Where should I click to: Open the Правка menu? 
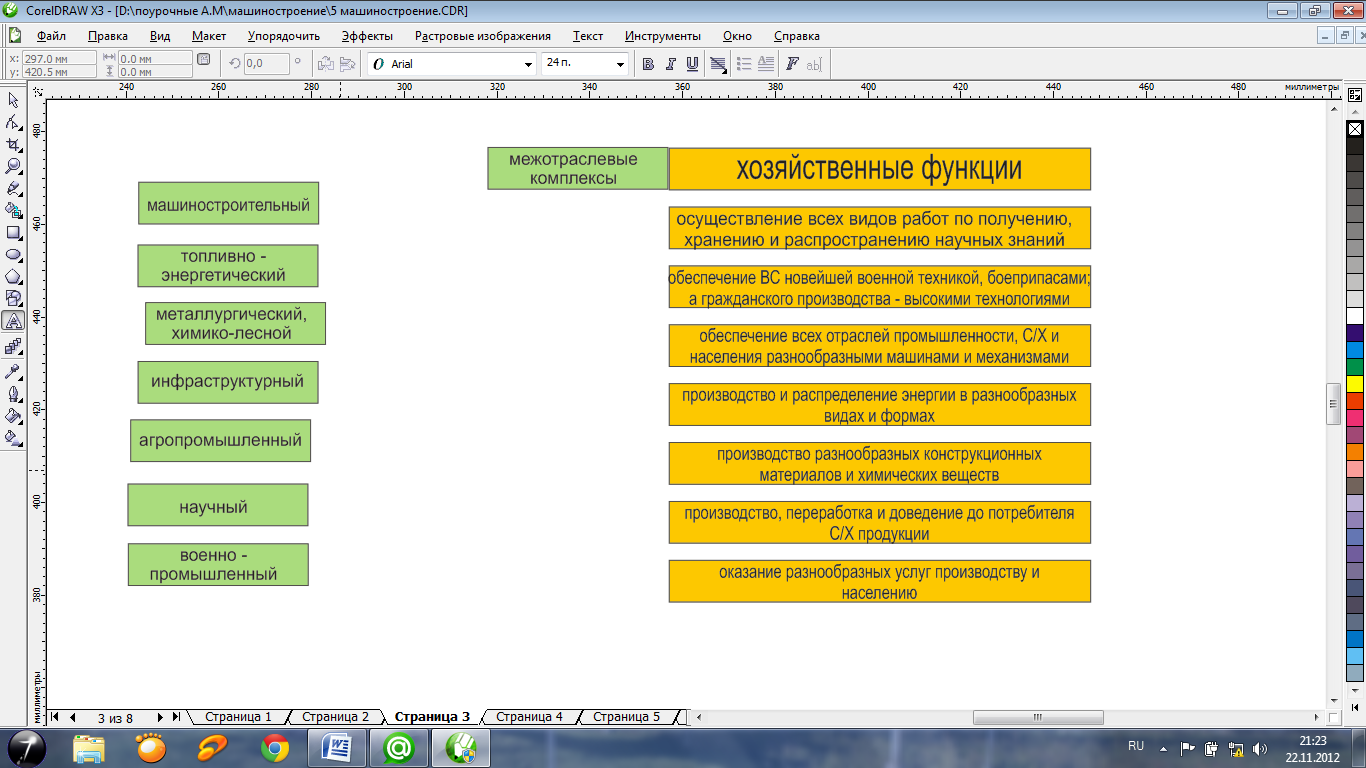pyautogui.click(x=108, y=36)
